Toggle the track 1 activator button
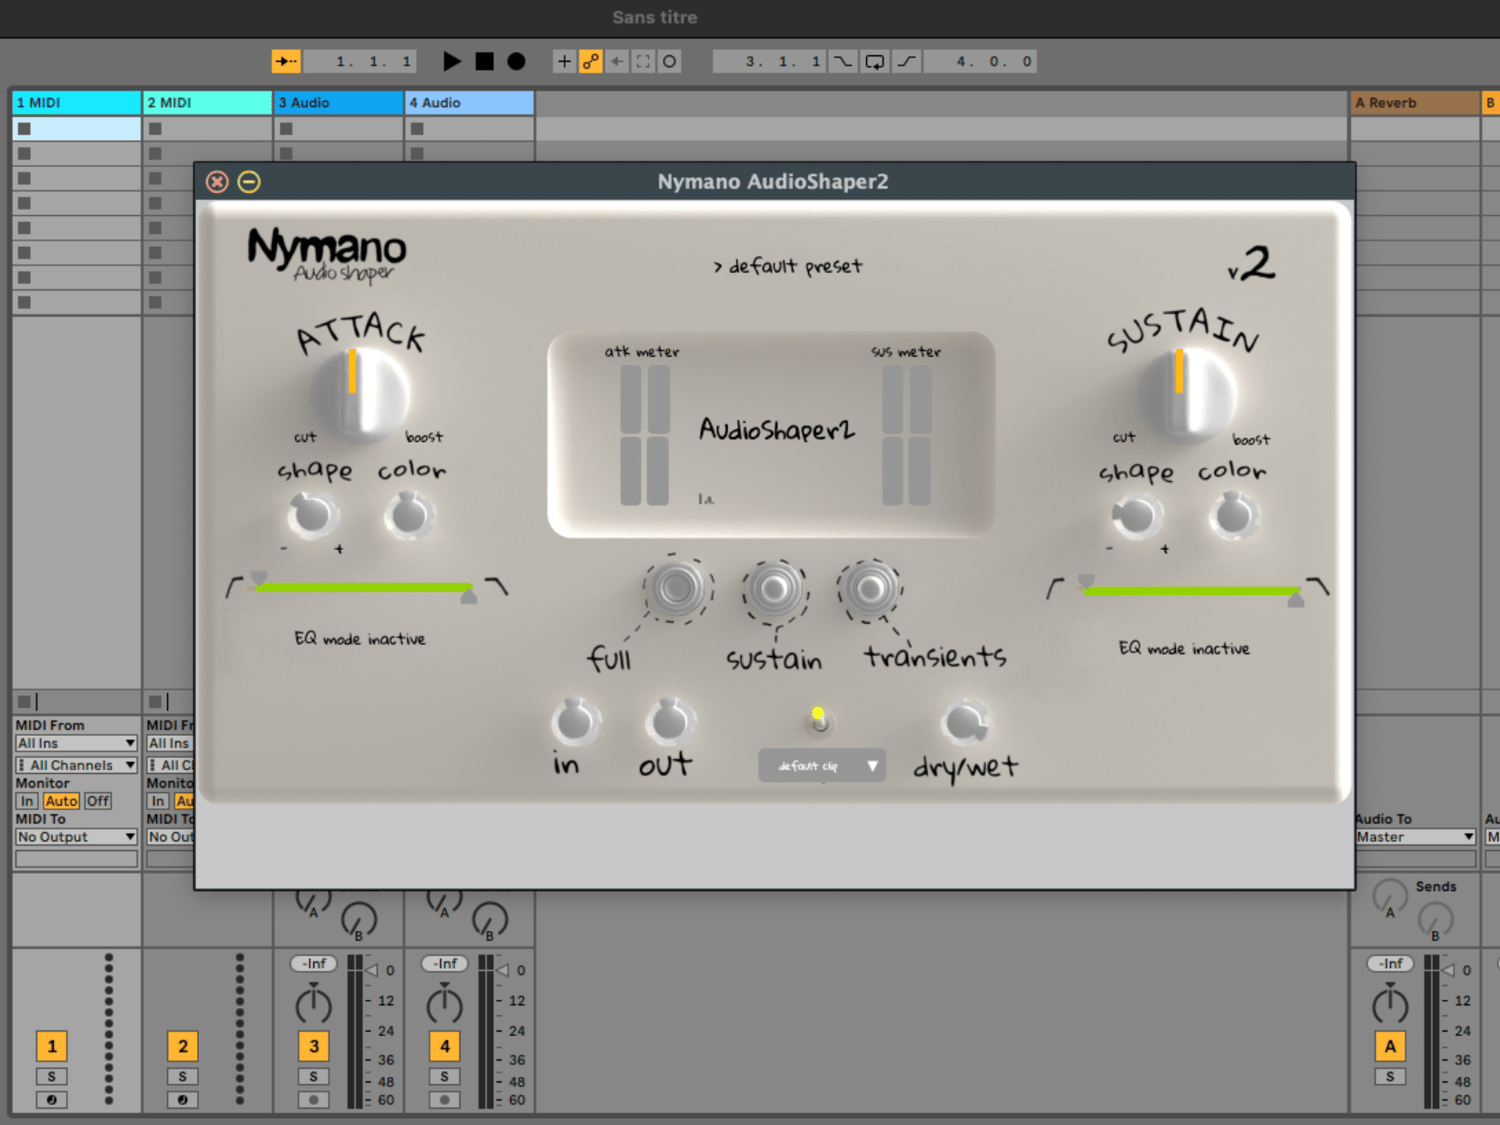This screenshot has height=1125, width=1500. (x=52, y=1046)
